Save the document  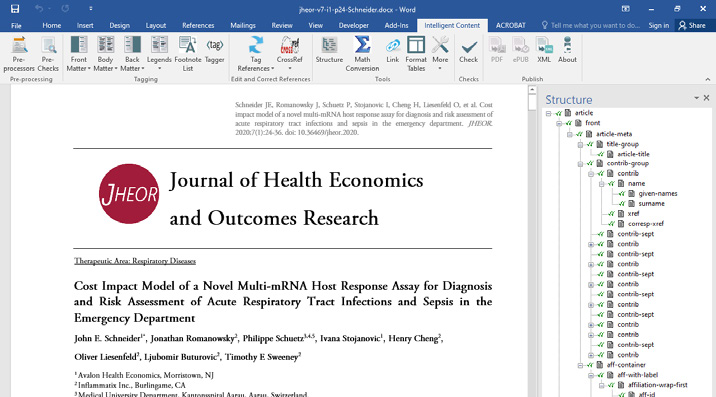tap(15, 9)
